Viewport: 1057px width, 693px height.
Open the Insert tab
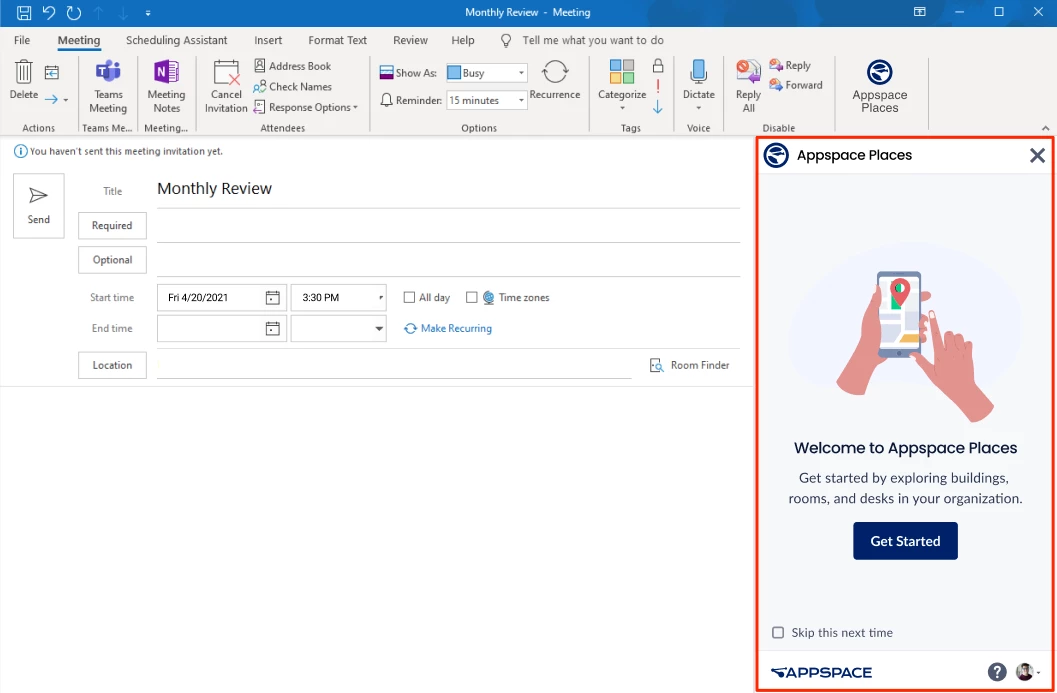pos(268,40)
